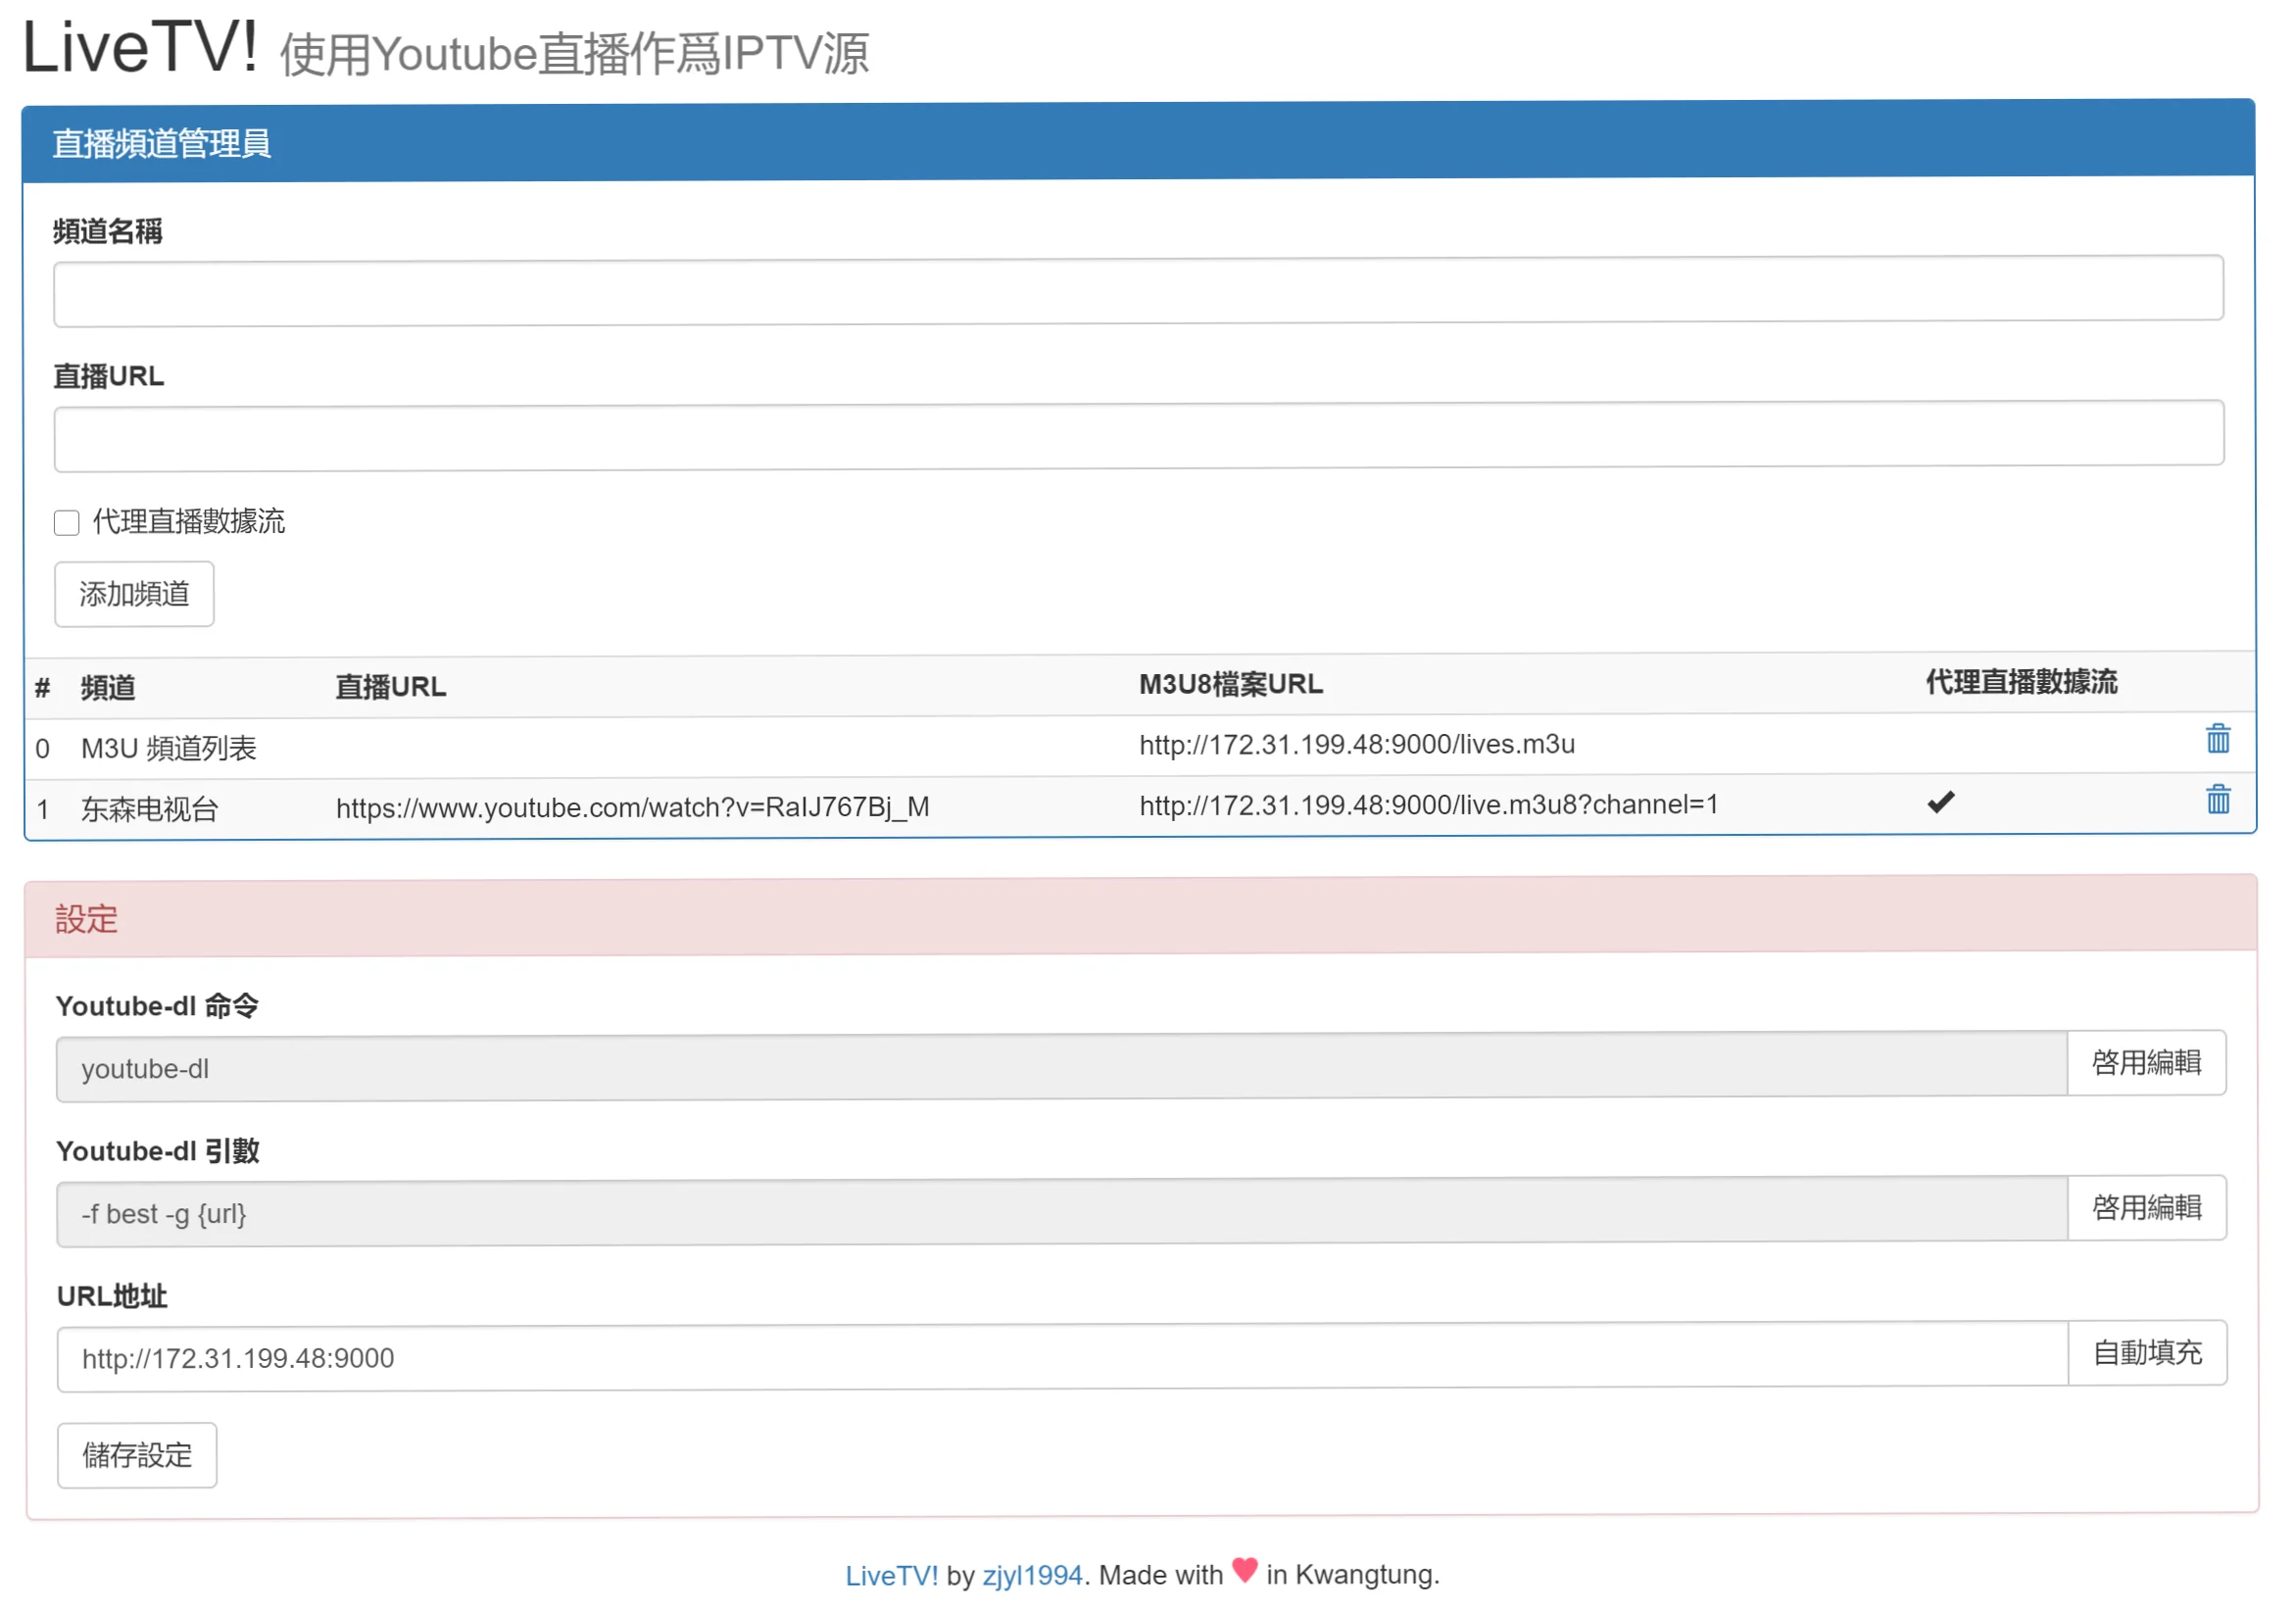This screenshot has width=2296, height=1607.
Task: Enable editing for Youtube-dl 命令 field
Action: point(2145,1062)
